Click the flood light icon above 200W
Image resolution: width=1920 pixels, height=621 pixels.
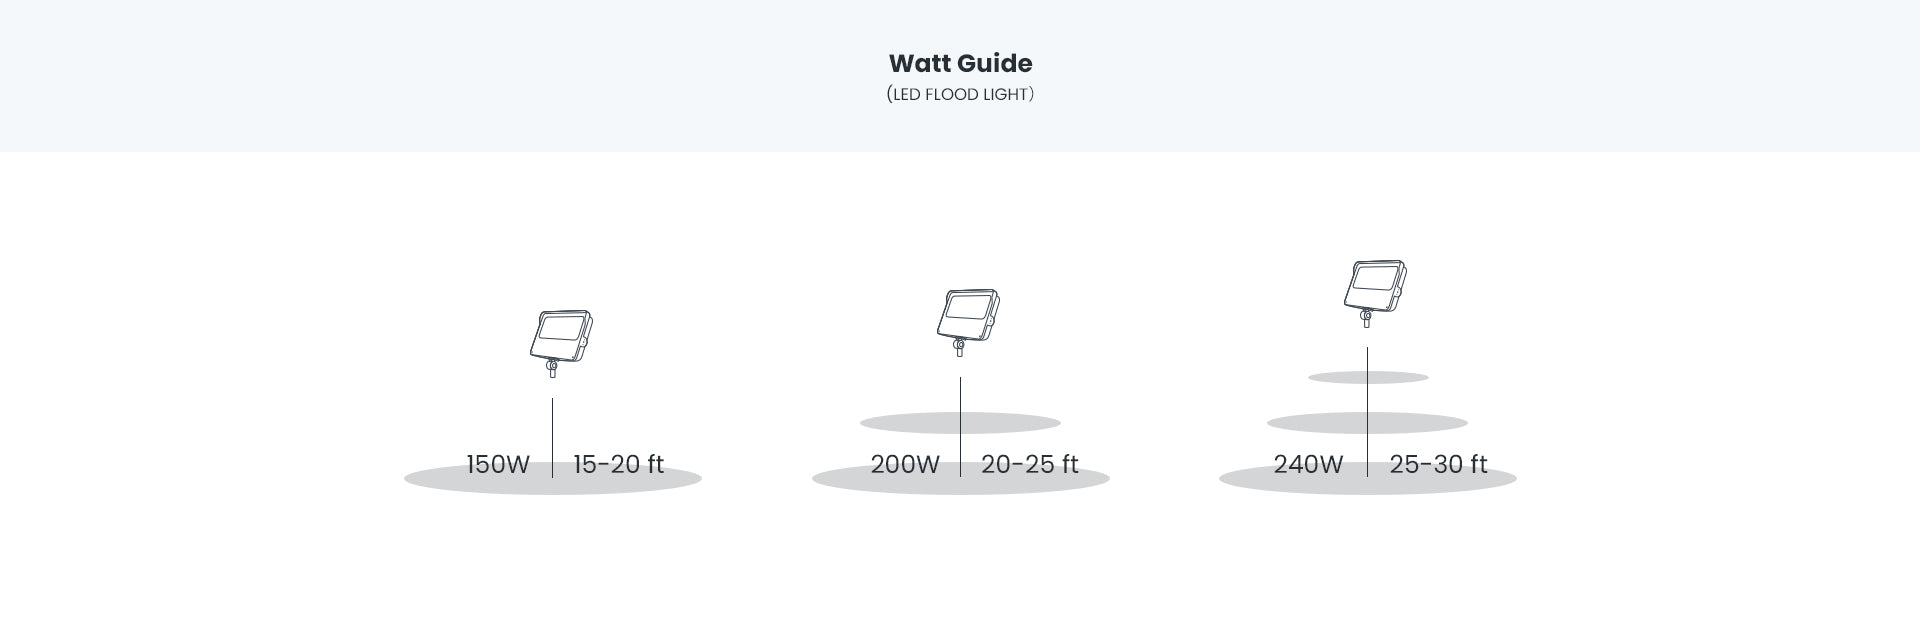coord(967,320)
